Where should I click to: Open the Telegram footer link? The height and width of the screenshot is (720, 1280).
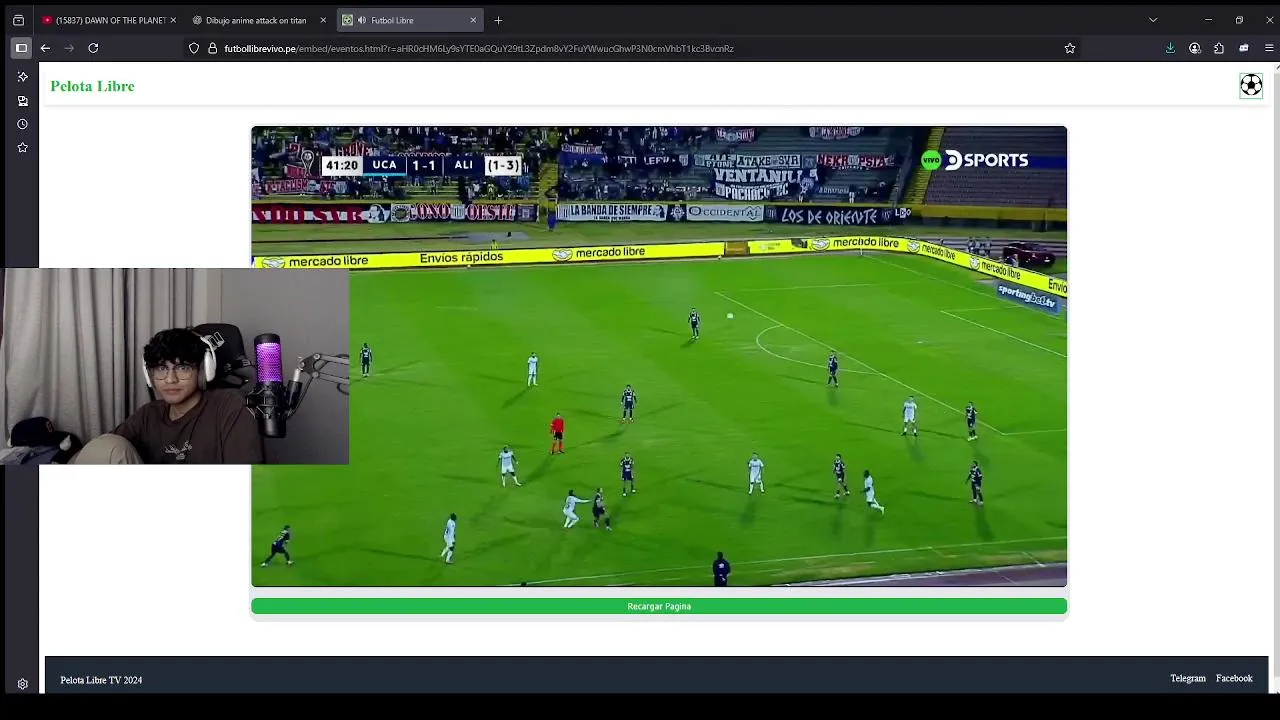click(1188, 679)
